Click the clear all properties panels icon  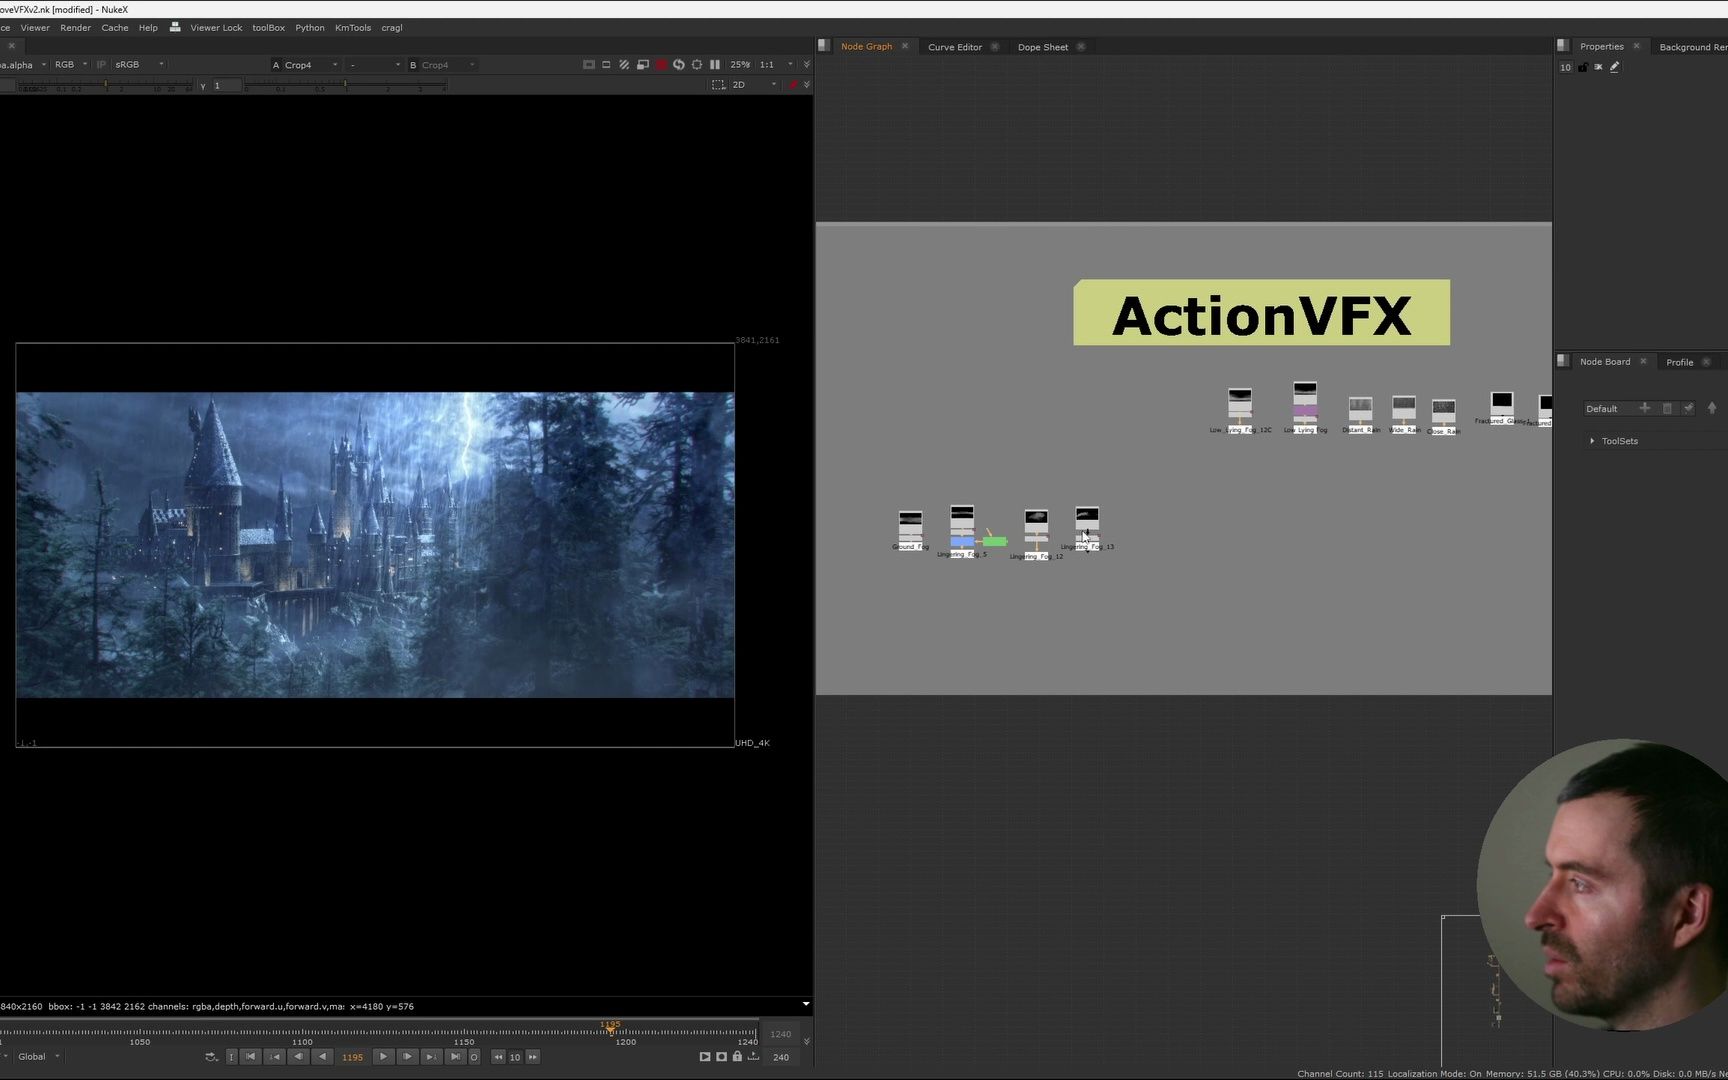[1598, 67]
